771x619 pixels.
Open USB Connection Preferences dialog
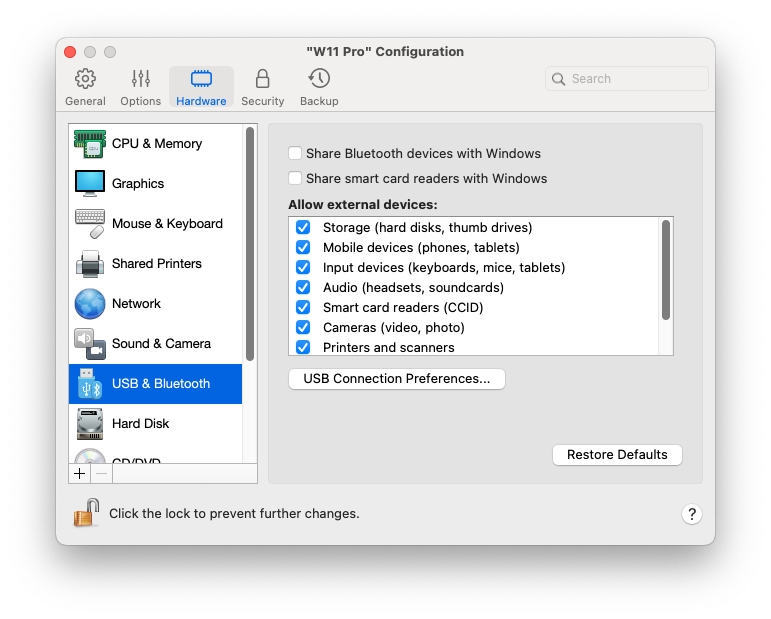396,379
